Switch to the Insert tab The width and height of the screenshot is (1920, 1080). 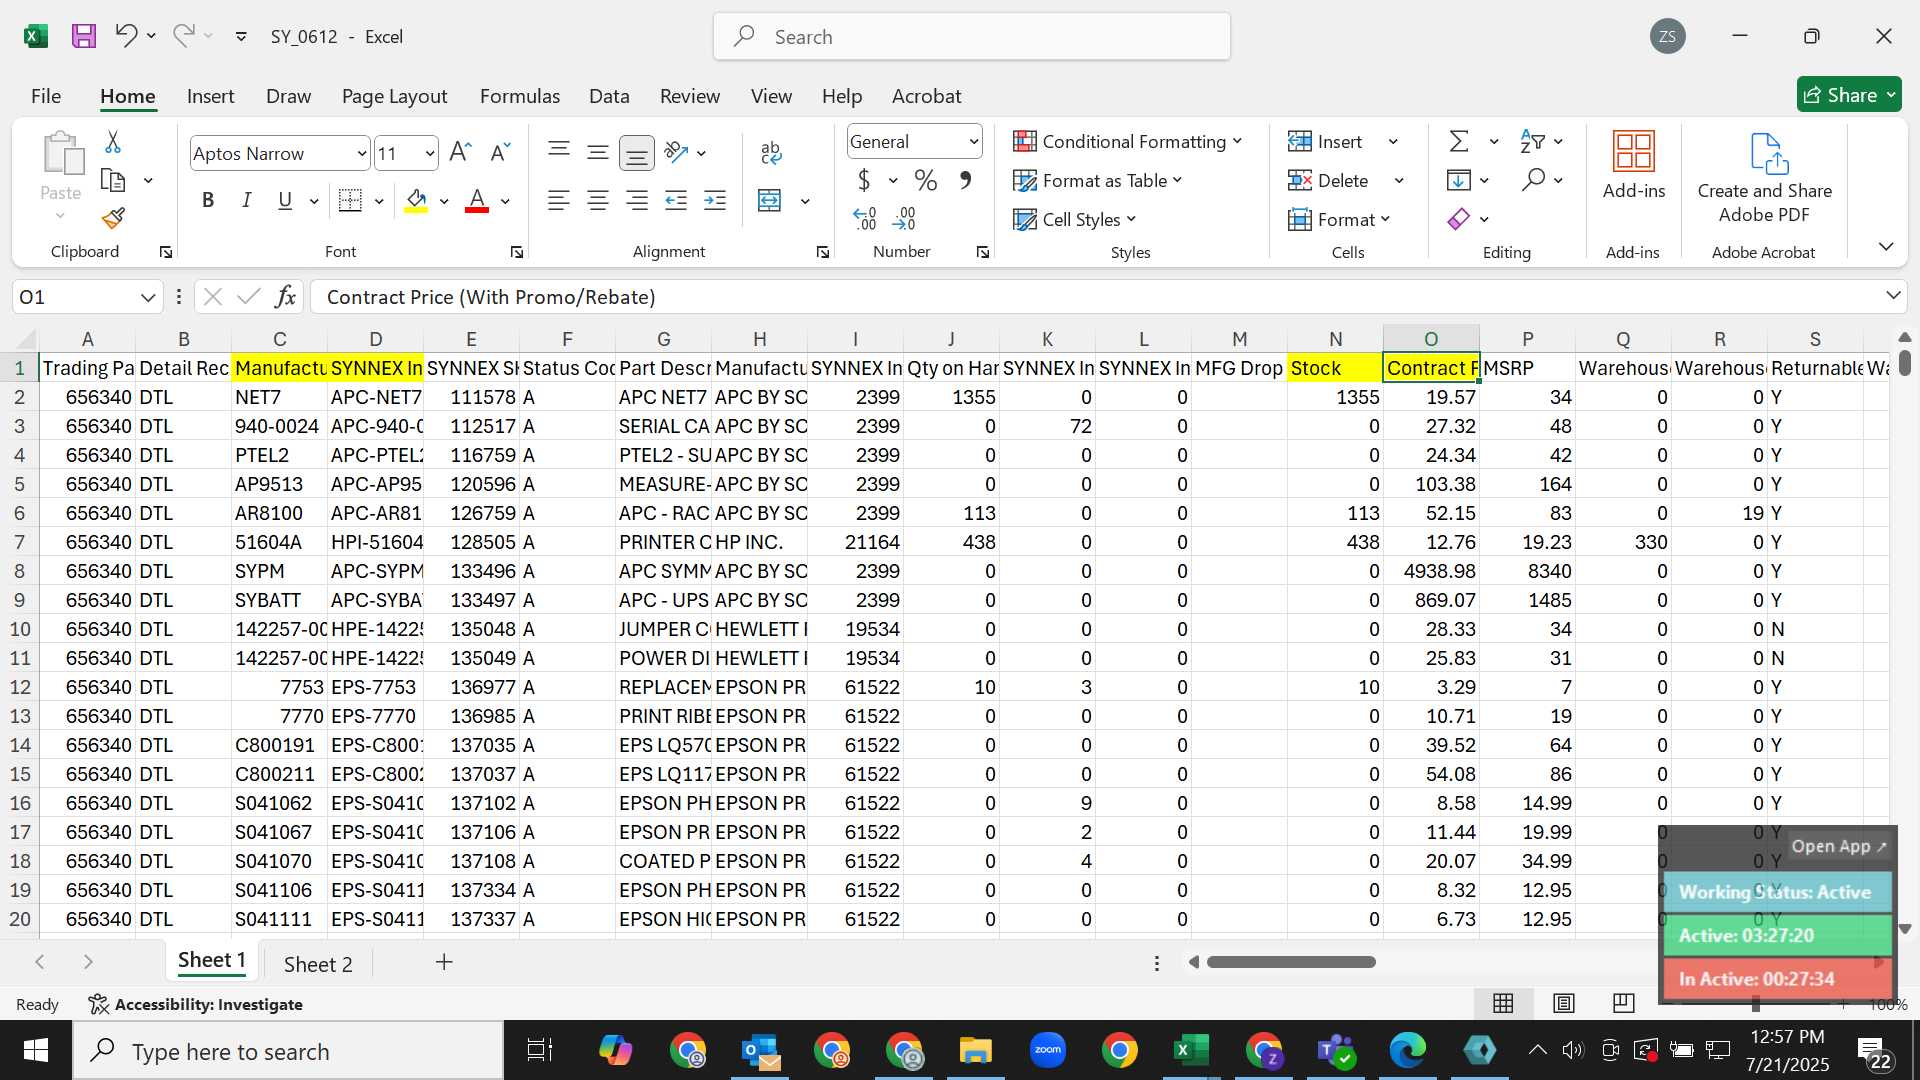click(x=210, y=96)
